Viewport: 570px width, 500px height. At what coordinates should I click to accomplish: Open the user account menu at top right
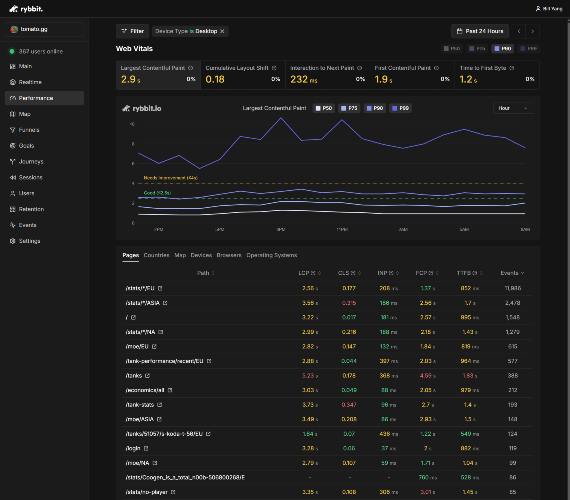(x=549, y=9)
